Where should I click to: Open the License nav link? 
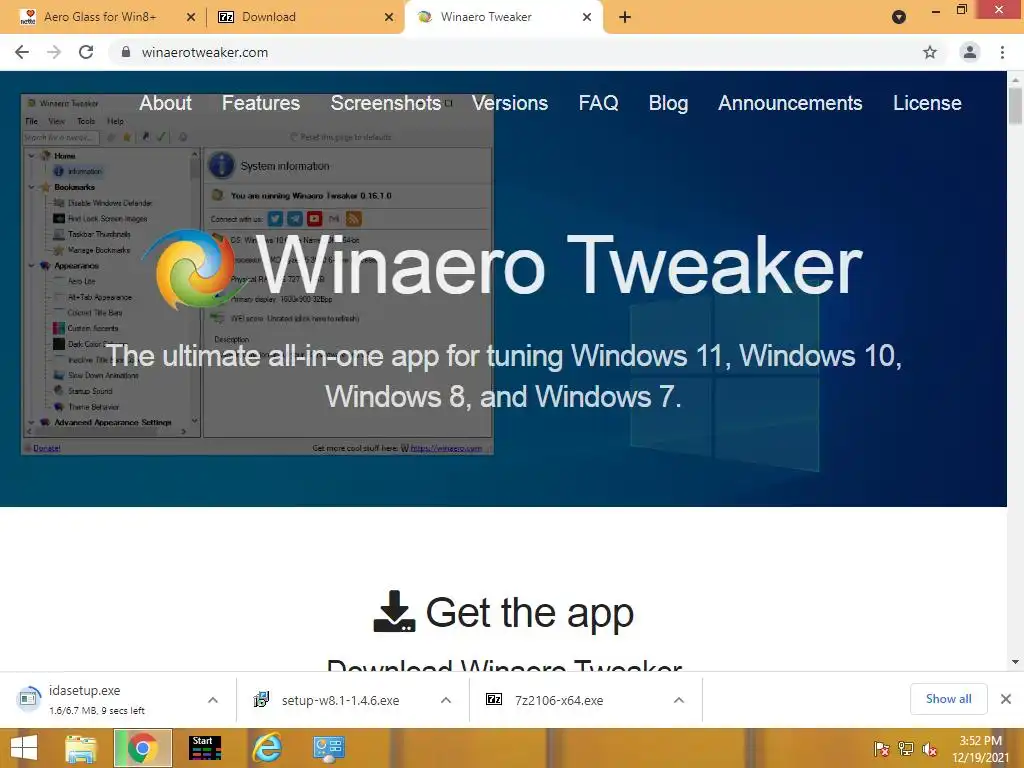(927, 103)
